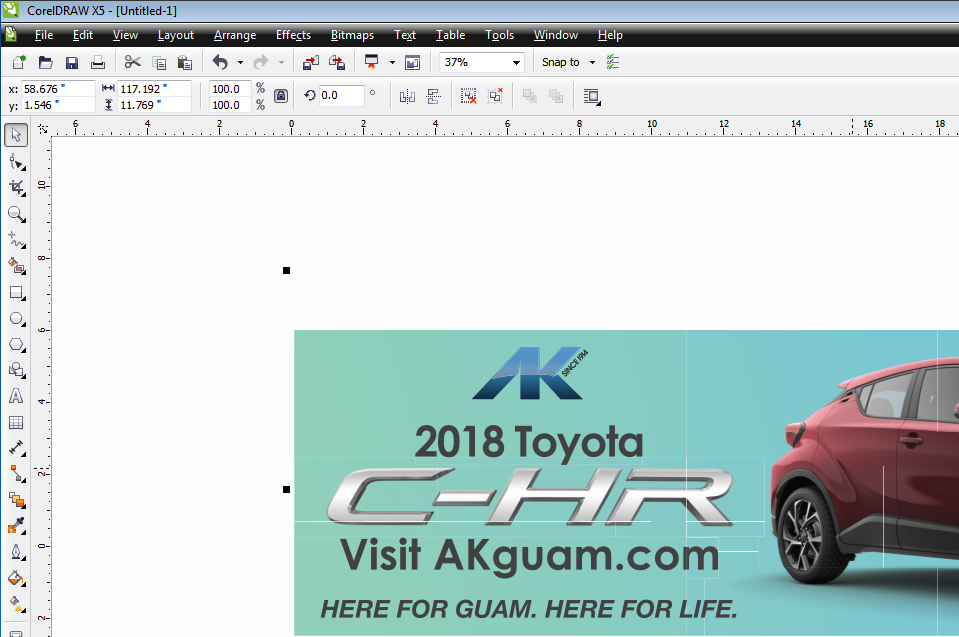Open the Tools menu
The width and height of the screenshot is (959, 637).
(500, 35)
